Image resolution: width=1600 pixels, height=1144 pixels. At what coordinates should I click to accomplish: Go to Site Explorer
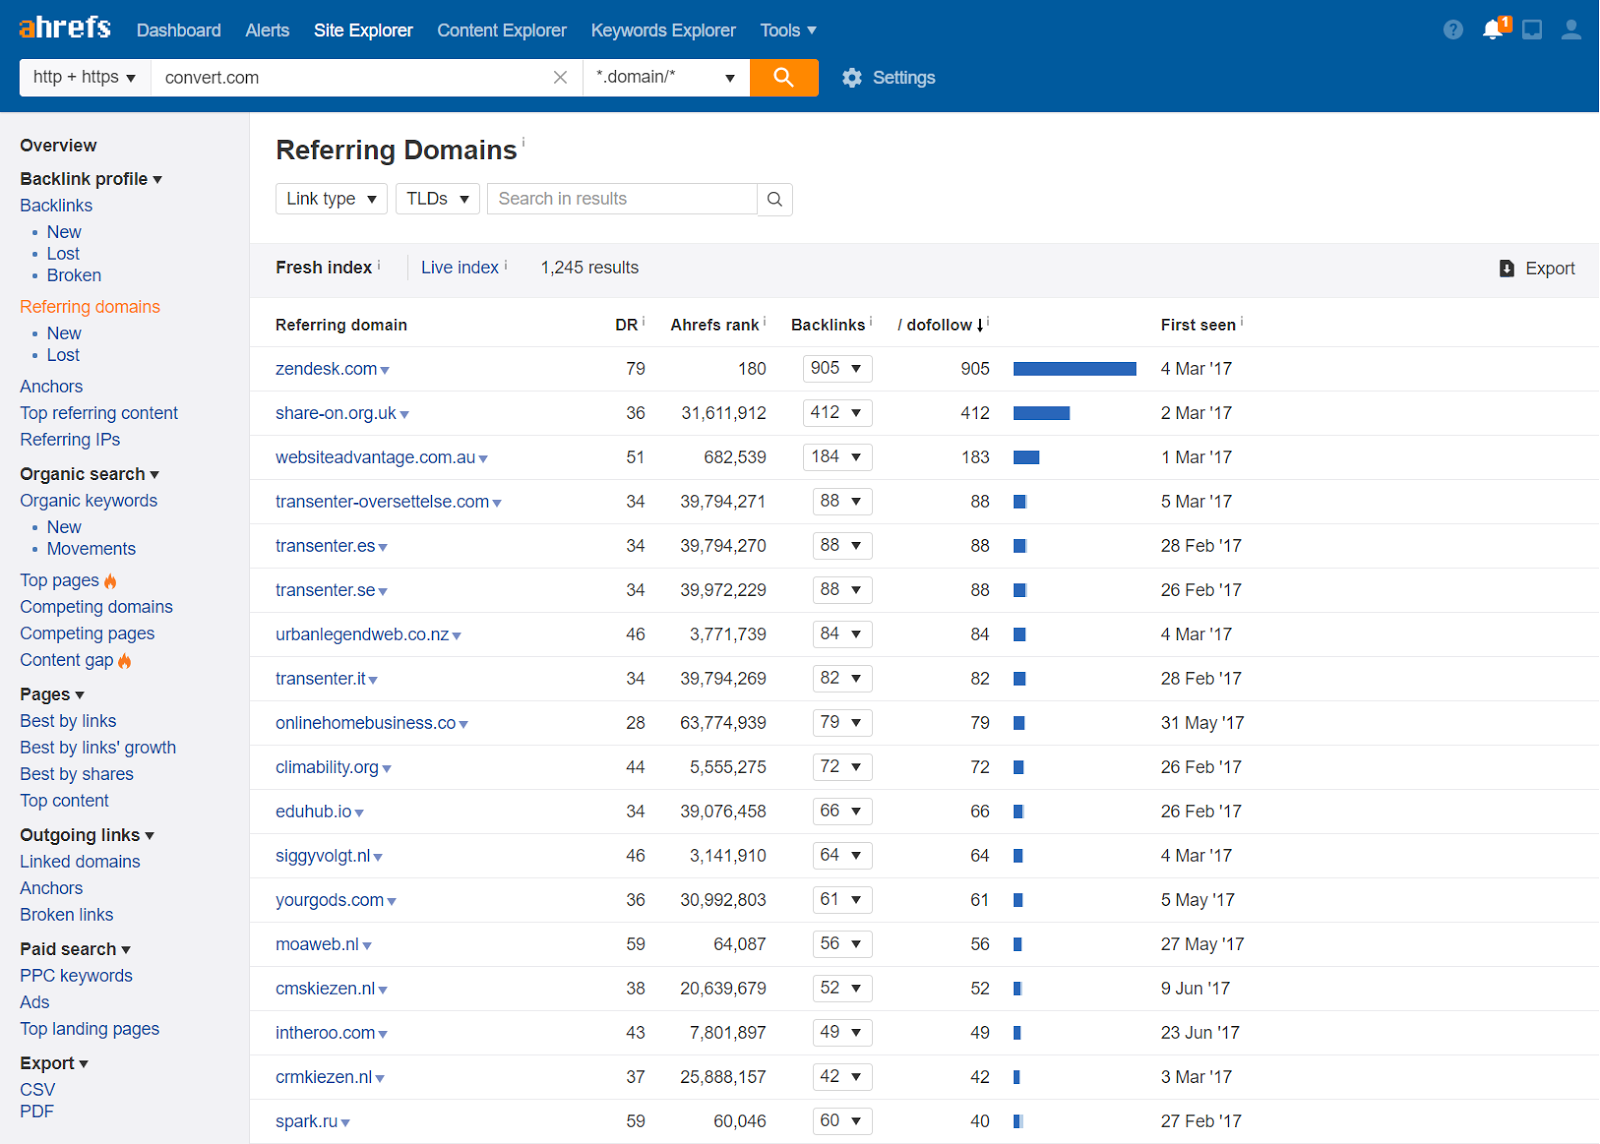point(363,31)
